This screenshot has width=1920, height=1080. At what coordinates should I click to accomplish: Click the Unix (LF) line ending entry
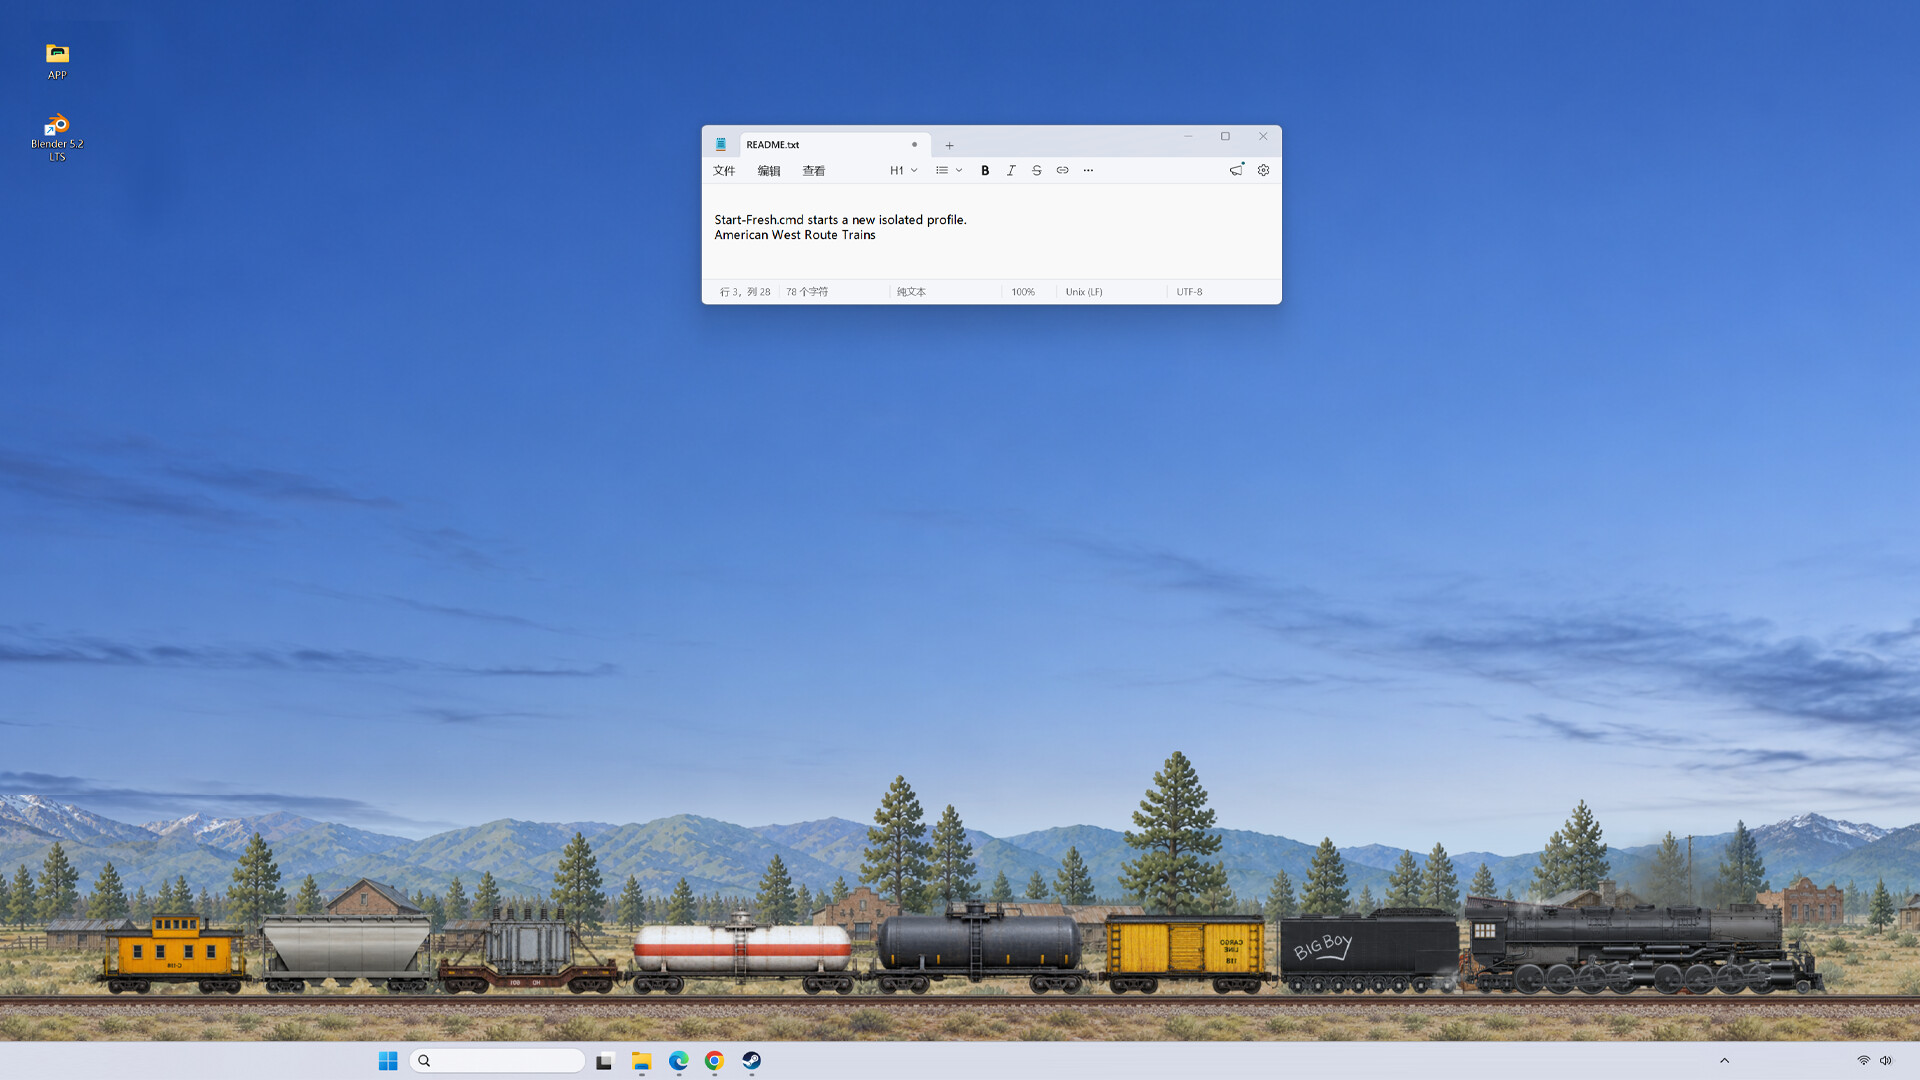pyautogui.click(x=1084, y=292)
